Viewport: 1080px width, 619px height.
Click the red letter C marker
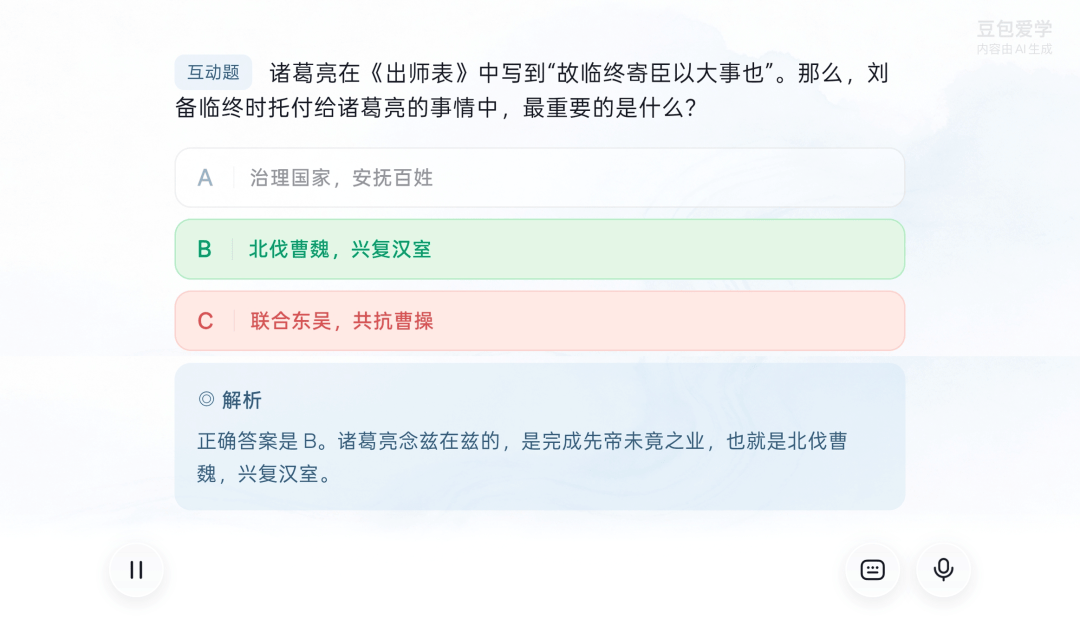point(205,321)
